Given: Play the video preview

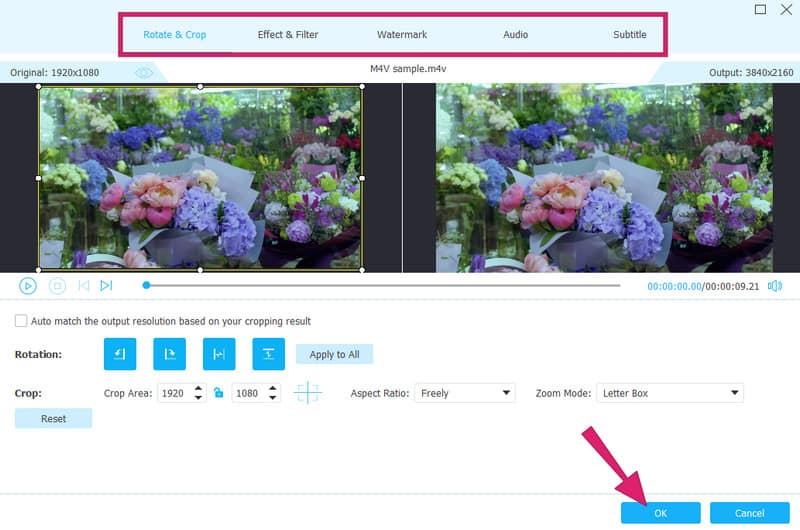Looking at the screenshot, I should (28, 286).
